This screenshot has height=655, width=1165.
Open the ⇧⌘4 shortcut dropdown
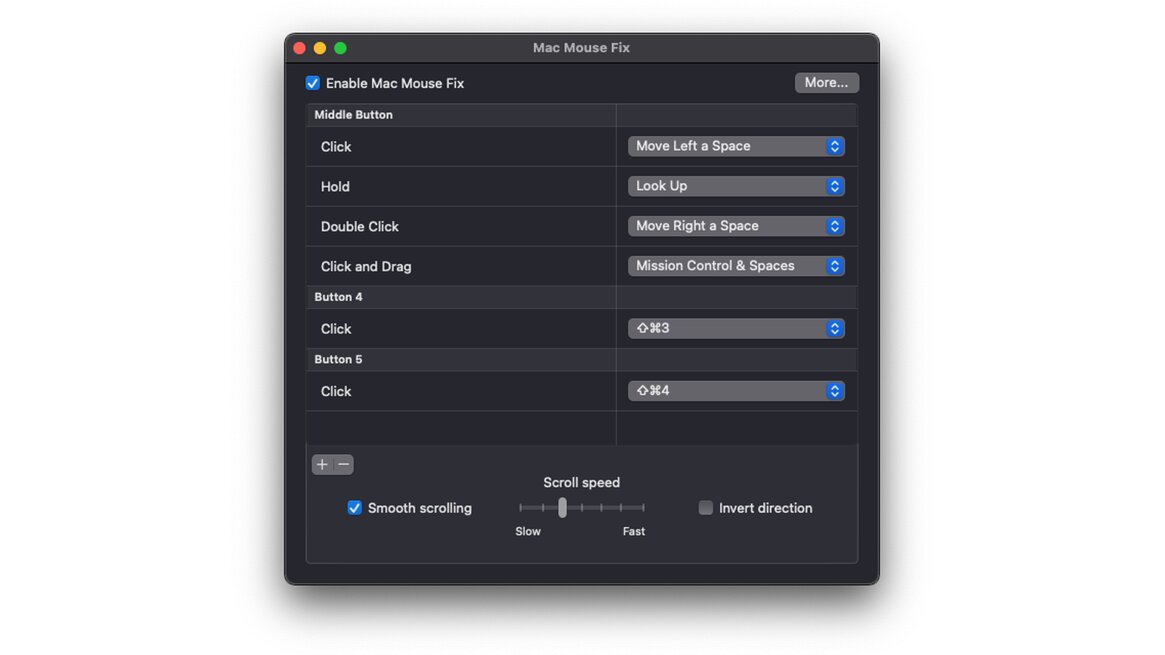coord(736,391)
